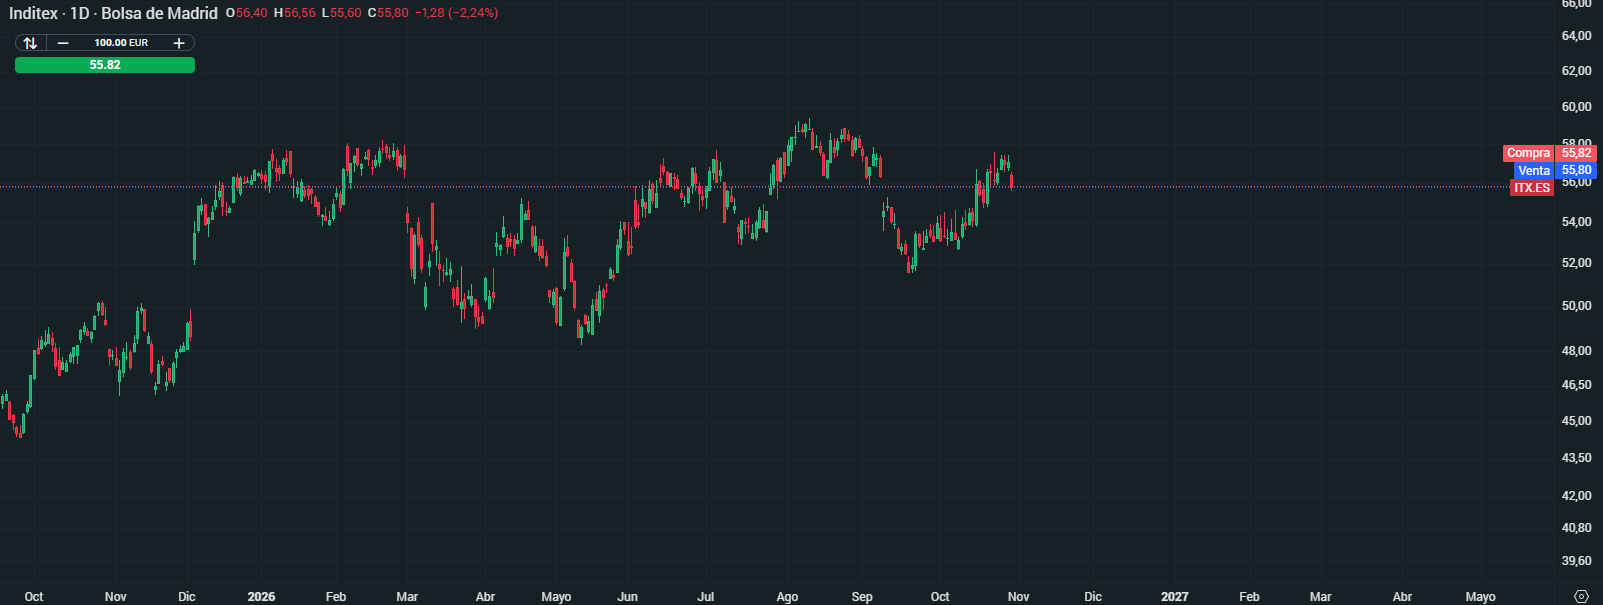1603x605 pixels.
Task: Click the 45,00 price axis label
Action: [1577, 421]
